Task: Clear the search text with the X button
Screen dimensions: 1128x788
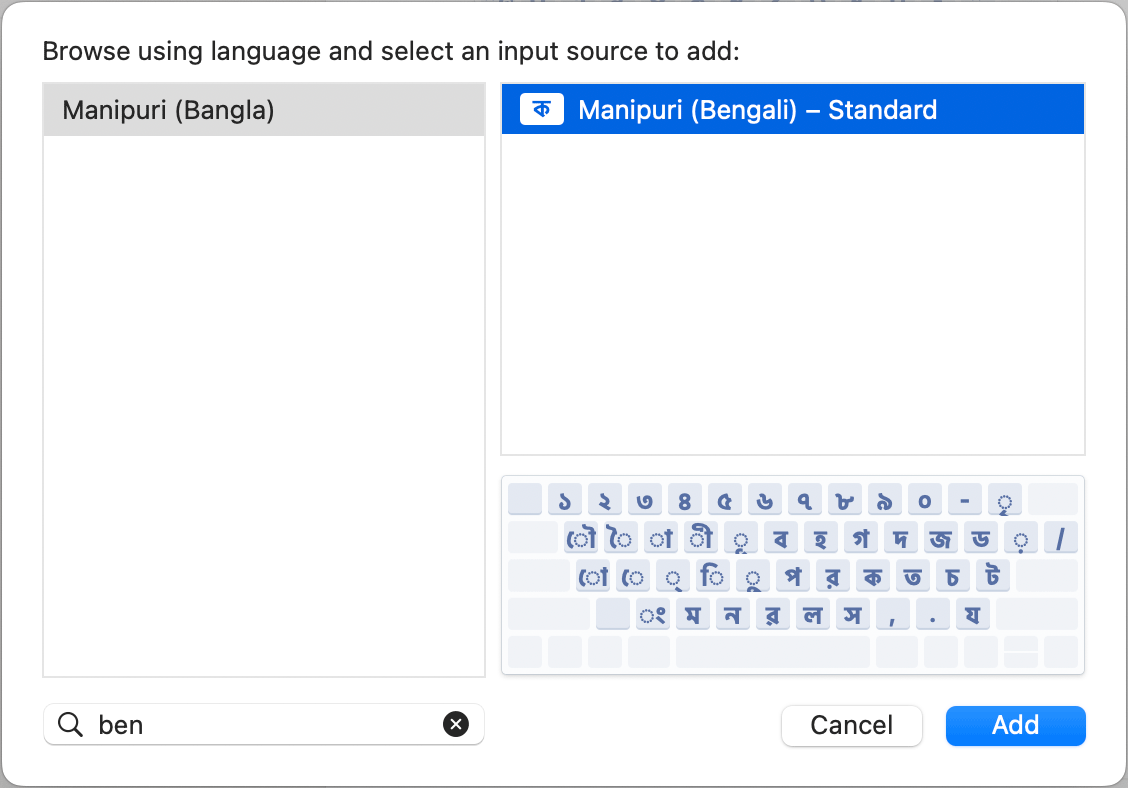Action: click(x=455, y=724)
